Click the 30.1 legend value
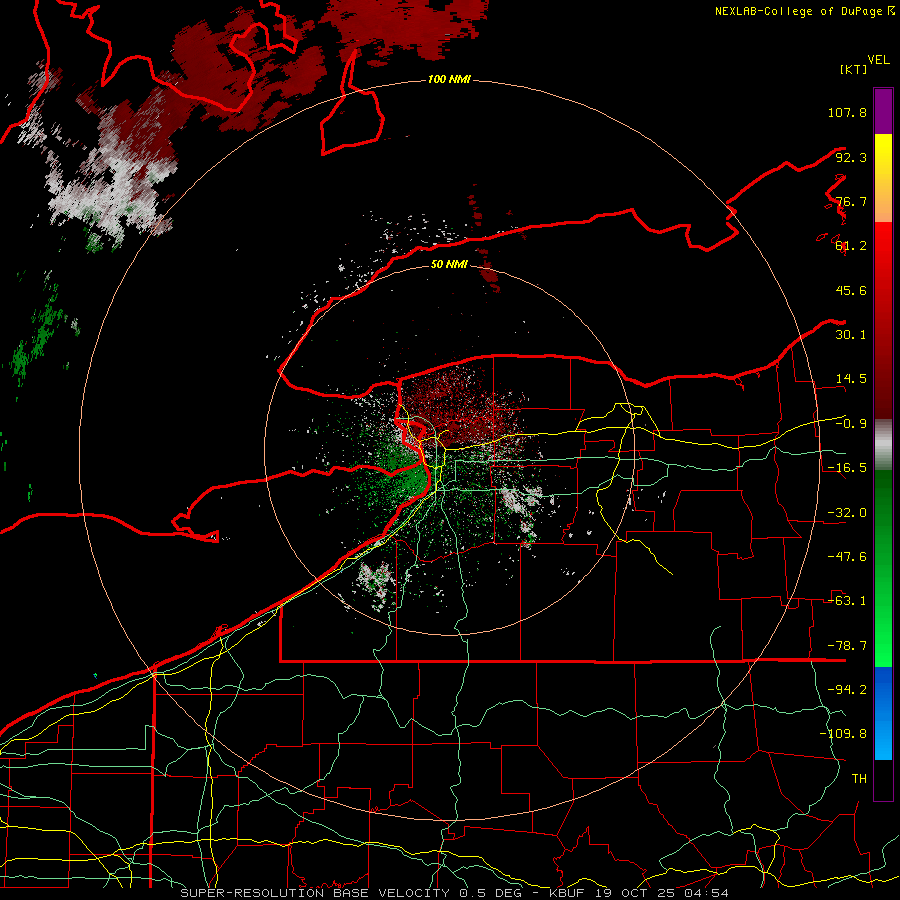 (851, 335)
